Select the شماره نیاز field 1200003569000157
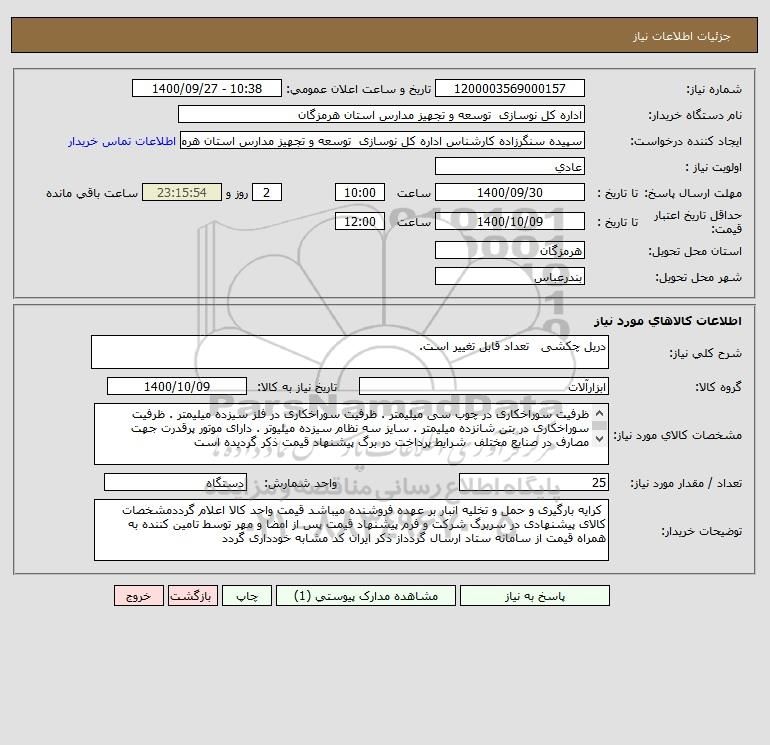Viewport: 770px width, 745px height. tap(510, 88)
